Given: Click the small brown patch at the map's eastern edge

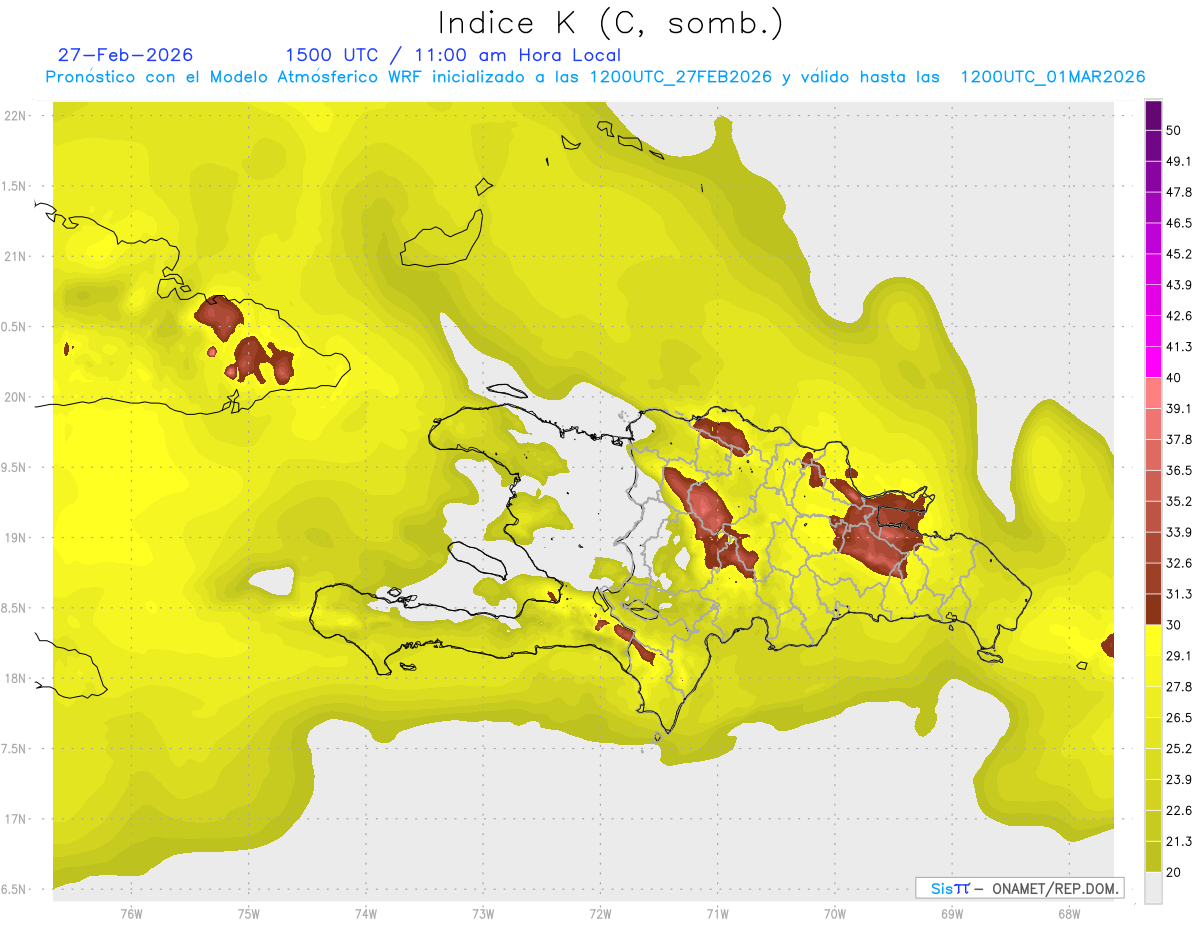Looking at the screenshot, I should pos(1108,645).
